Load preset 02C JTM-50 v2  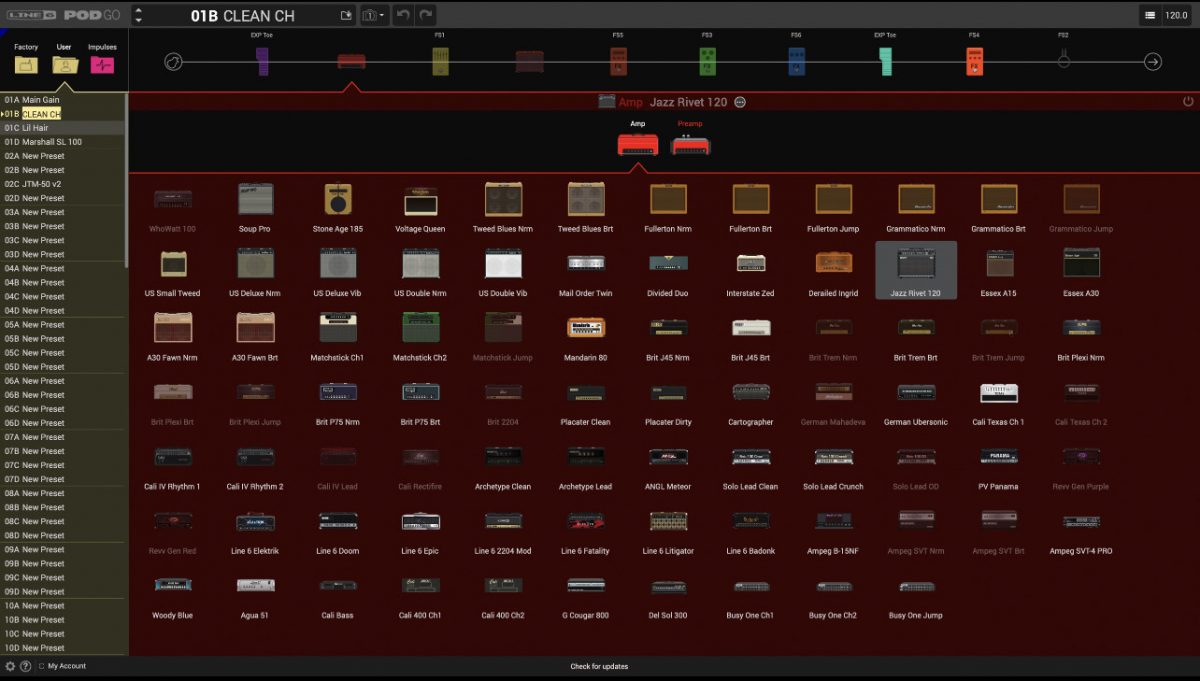(x=63, y=184)
